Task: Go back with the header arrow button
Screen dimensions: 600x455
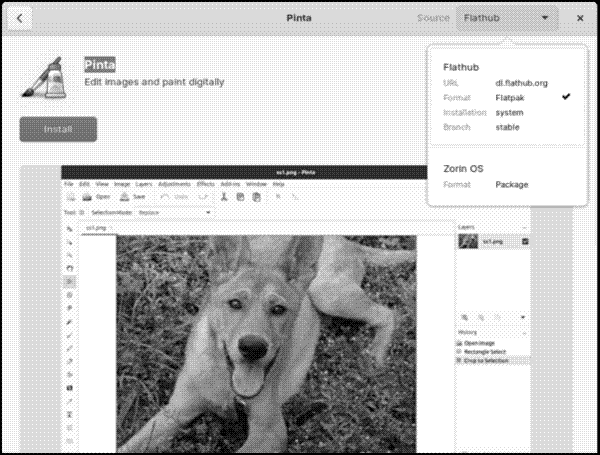Action: (20, 18)
